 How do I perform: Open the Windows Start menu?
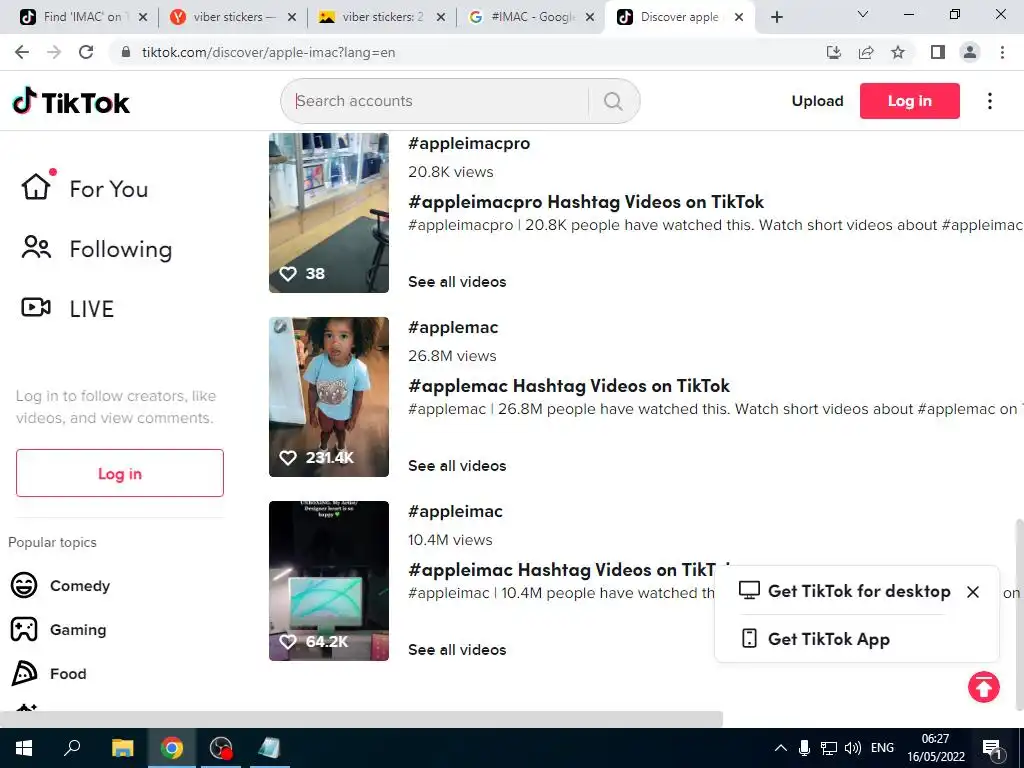(x=24, y=748)
